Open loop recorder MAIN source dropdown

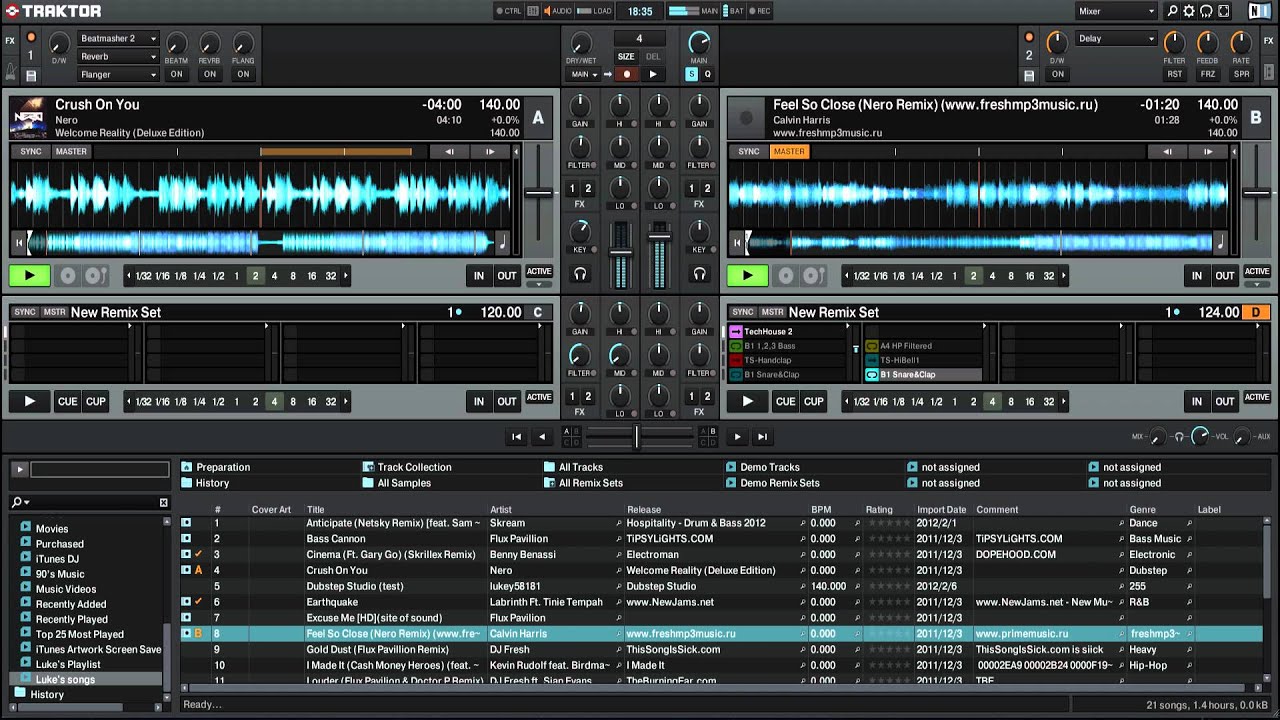tap(583, 74)
